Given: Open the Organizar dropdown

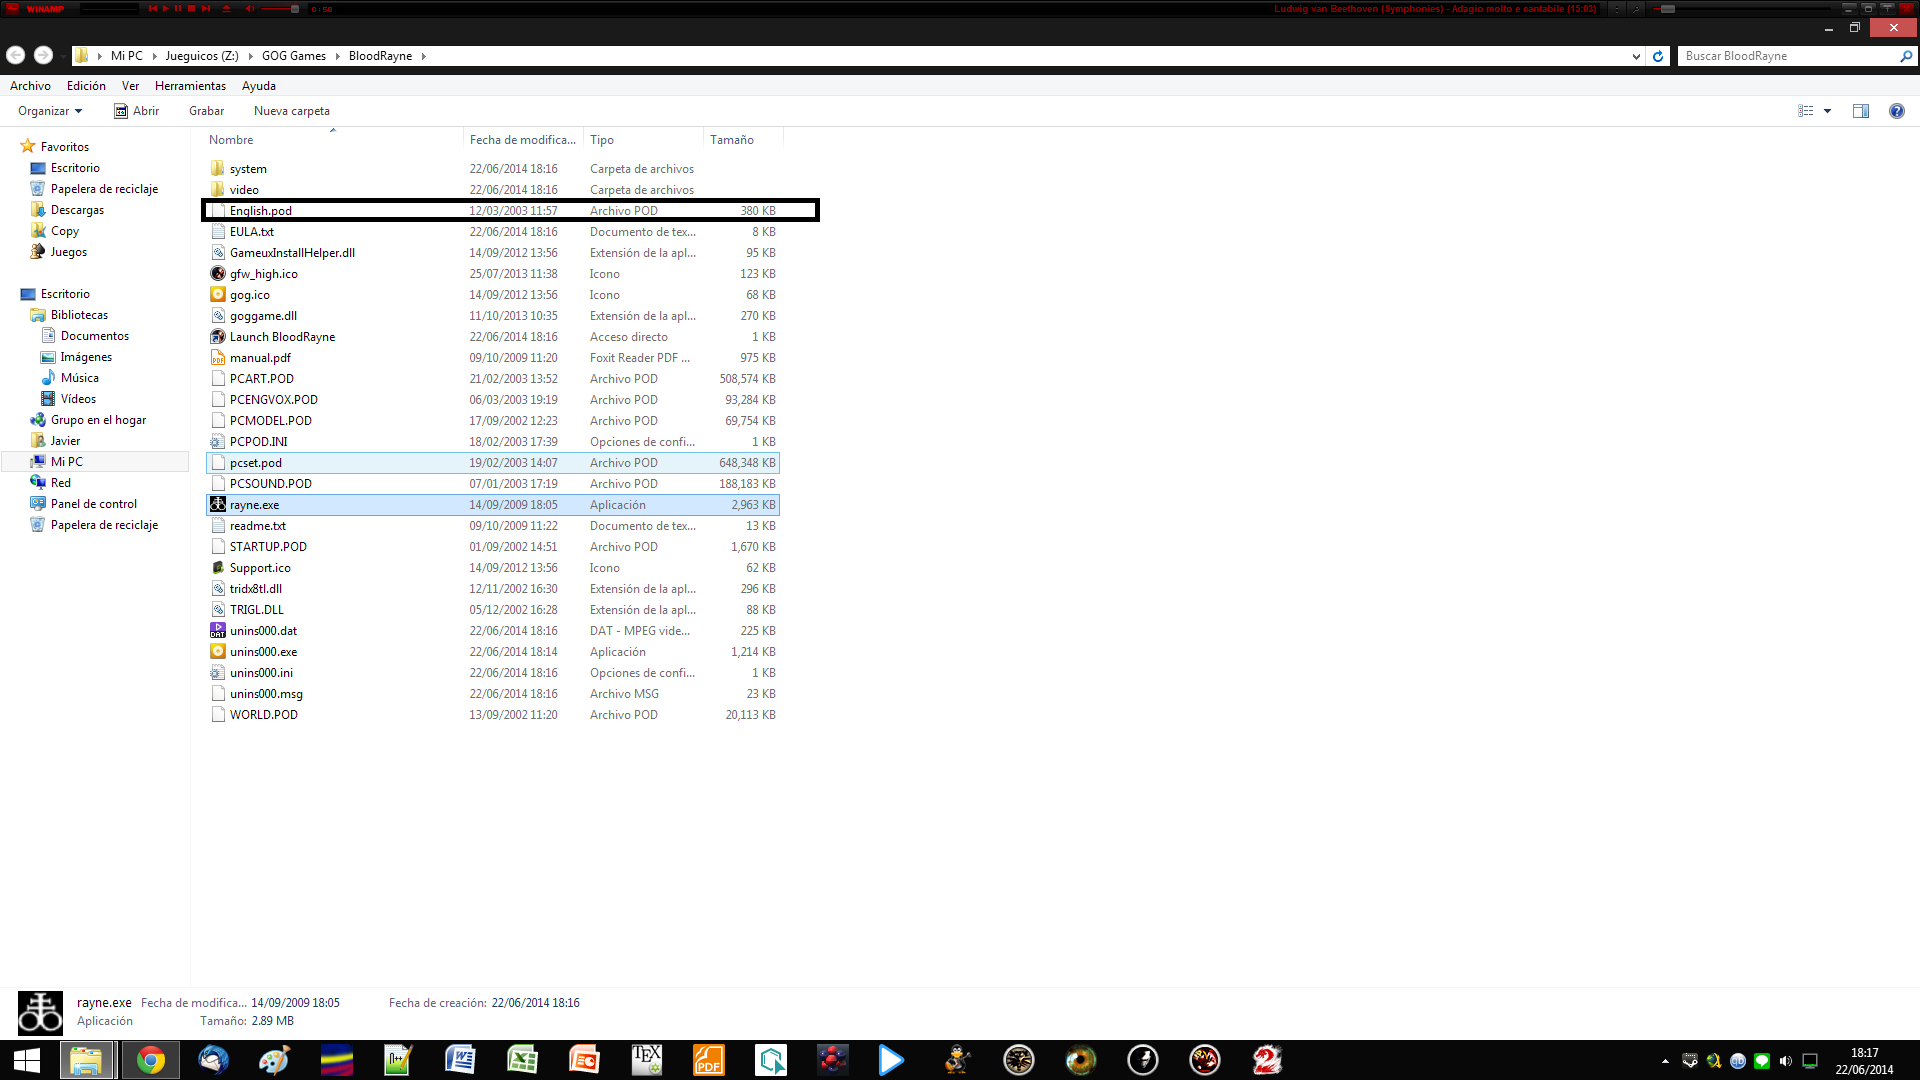Looking at the screenshot, I should click(50, 111).
